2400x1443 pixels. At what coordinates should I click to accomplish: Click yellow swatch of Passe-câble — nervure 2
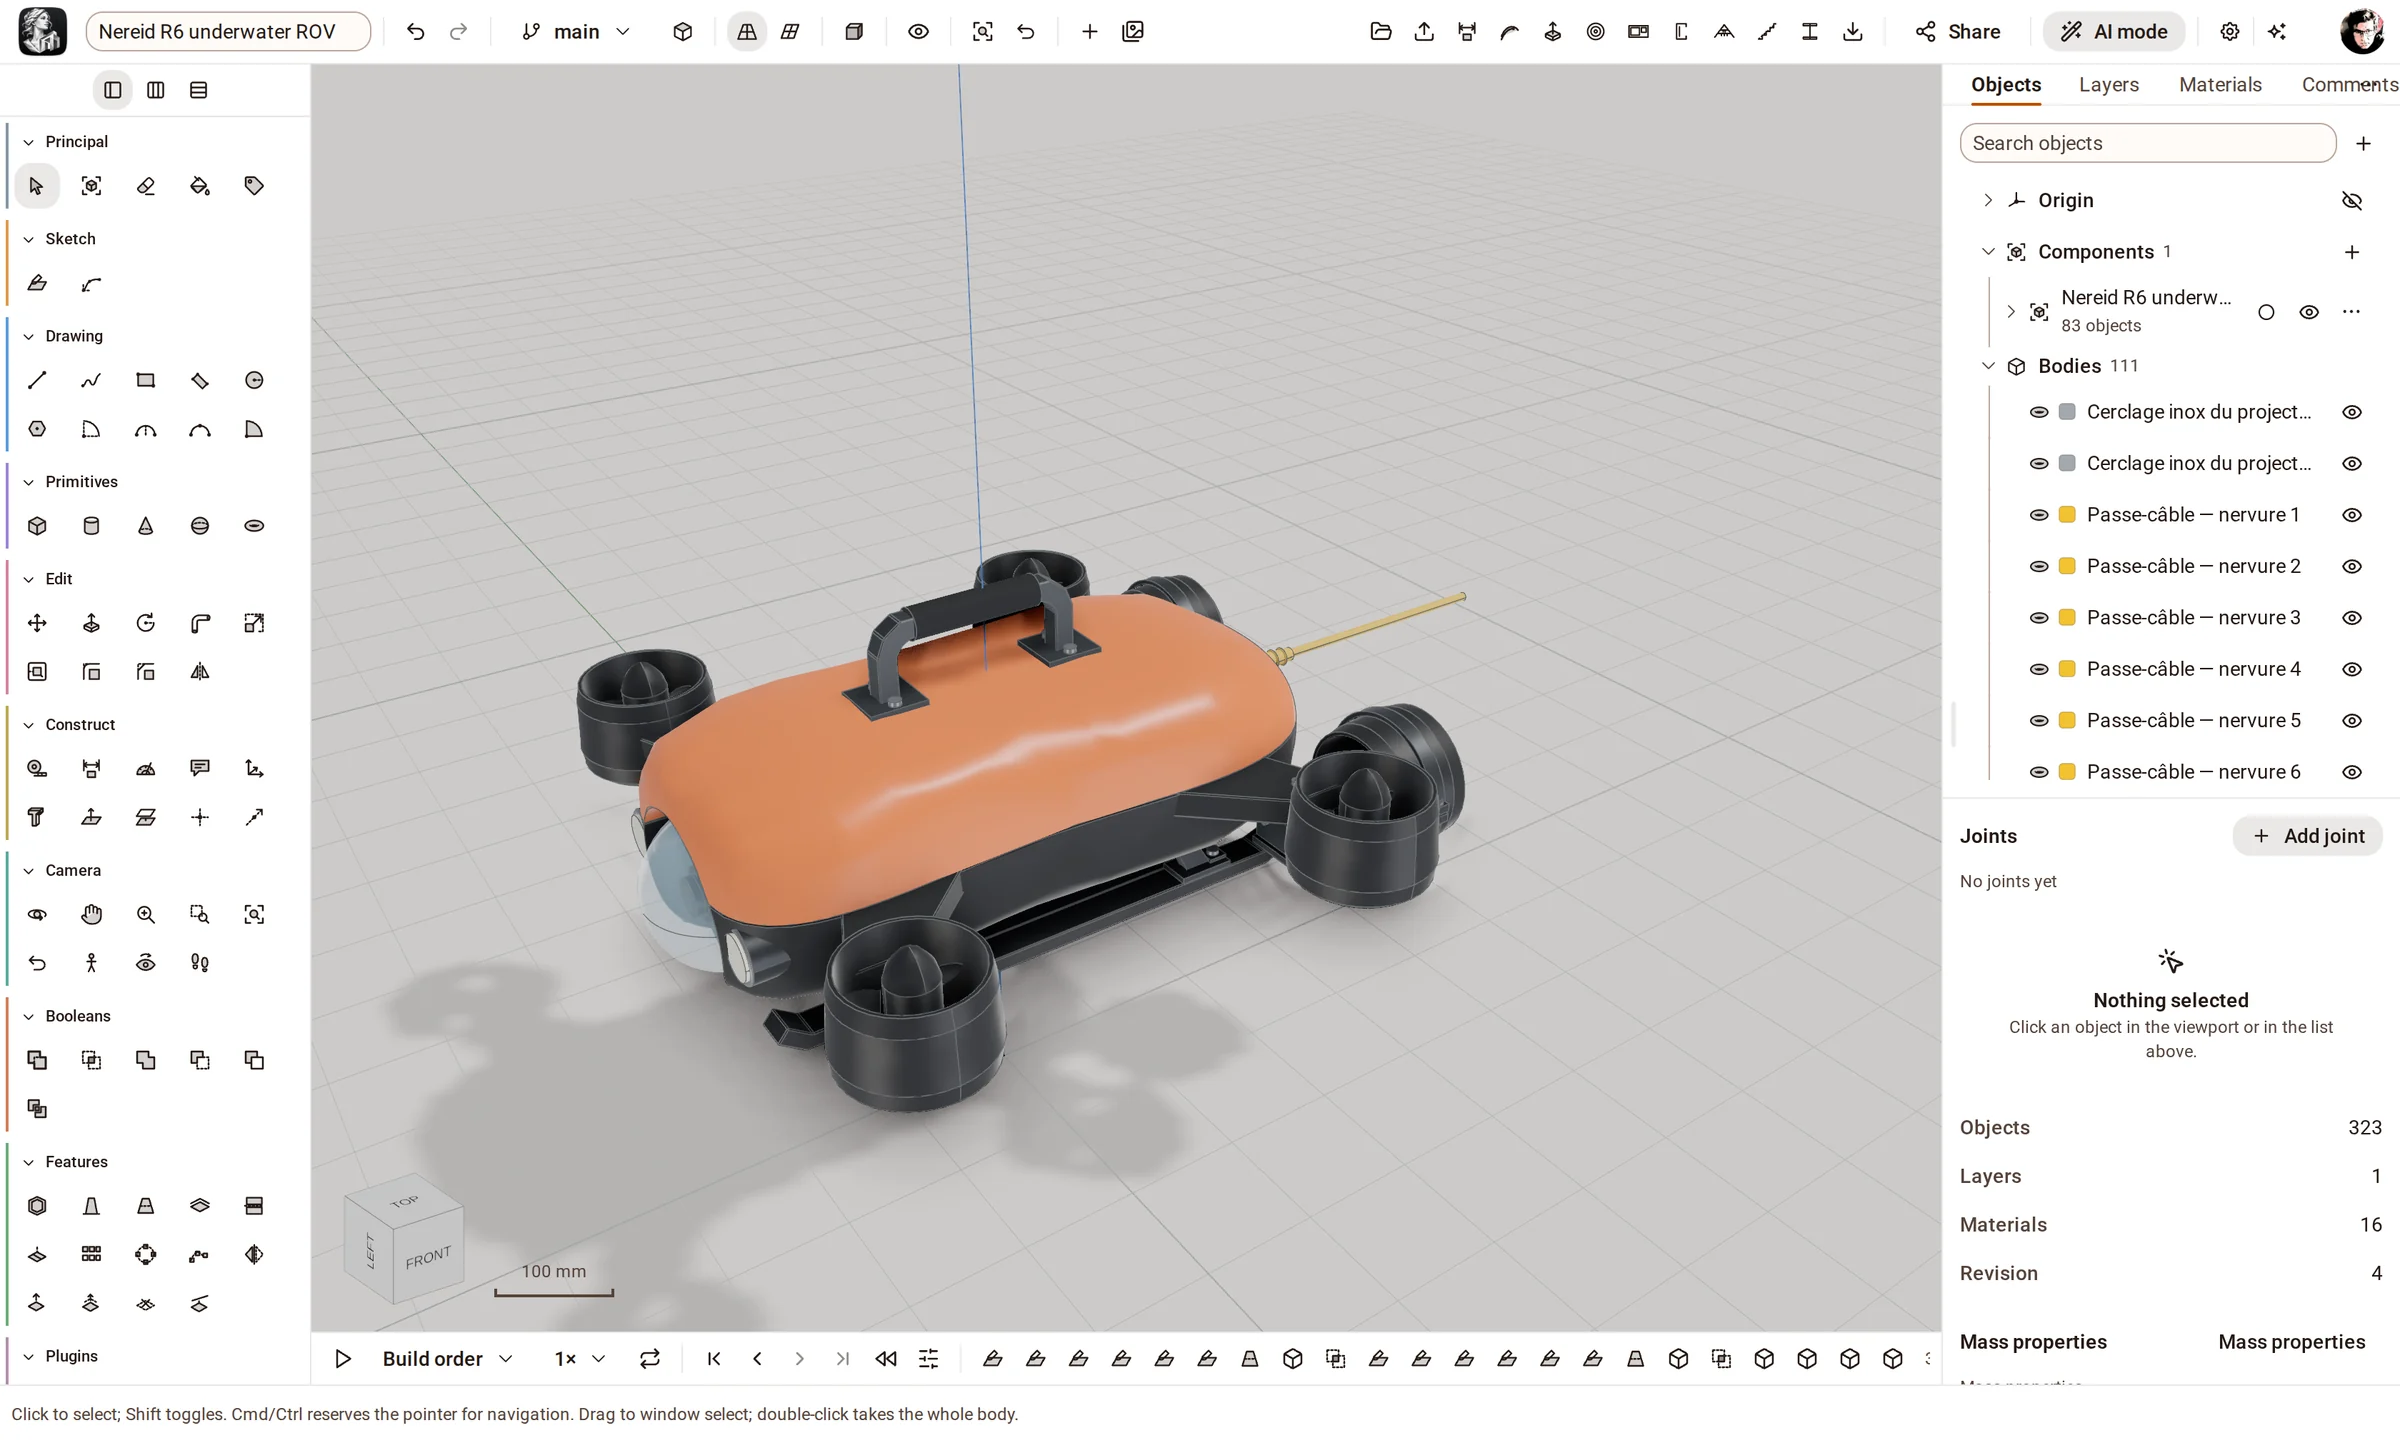pyautogui.click(x=2067, y=566)
